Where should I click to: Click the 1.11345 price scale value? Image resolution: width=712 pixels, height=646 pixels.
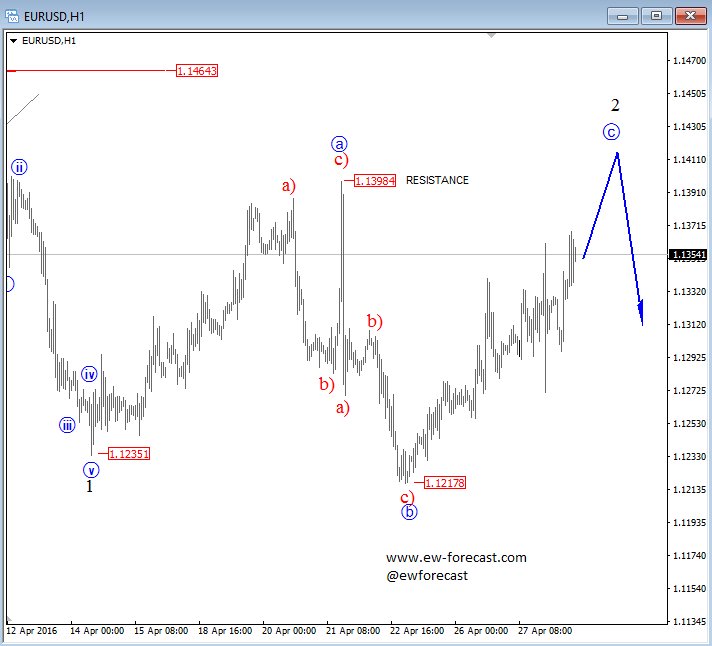click(x=689, y=621)
